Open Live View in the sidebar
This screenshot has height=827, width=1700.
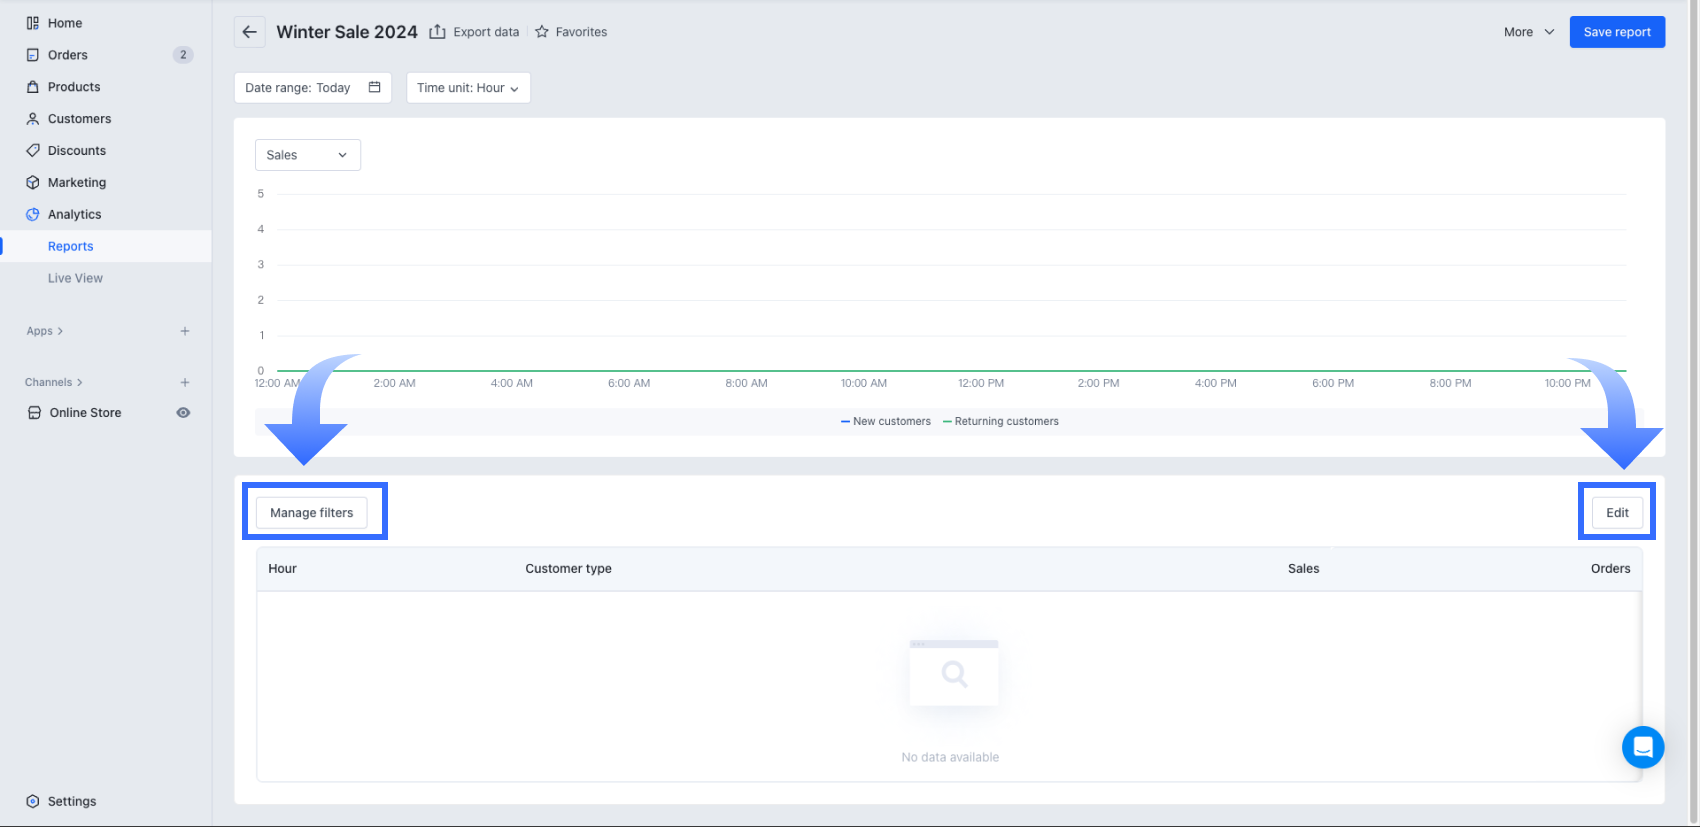coord(75,279)
